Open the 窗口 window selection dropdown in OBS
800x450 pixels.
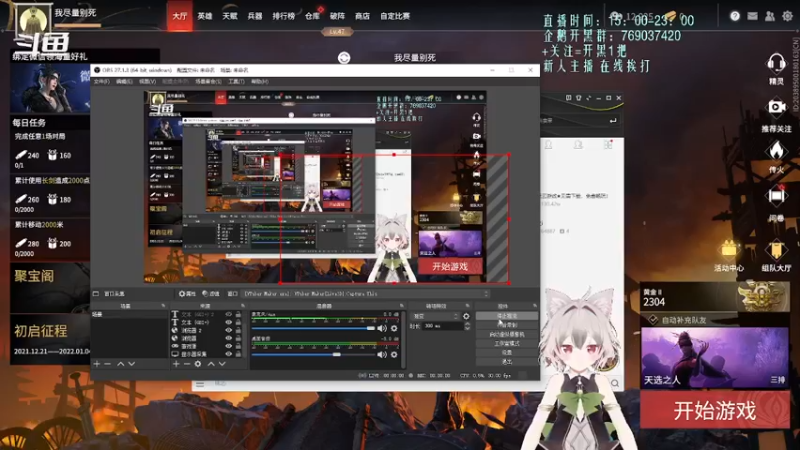click(366, 294)
